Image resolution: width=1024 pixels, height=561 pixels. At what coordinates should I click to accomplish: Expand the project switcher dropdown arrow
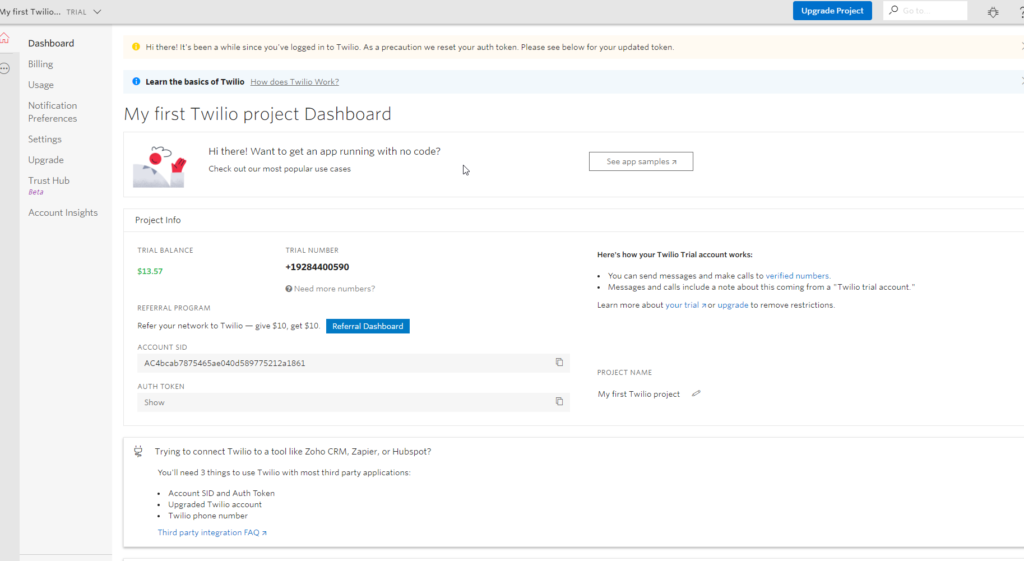pyautogui.click(x=97, y=12)
